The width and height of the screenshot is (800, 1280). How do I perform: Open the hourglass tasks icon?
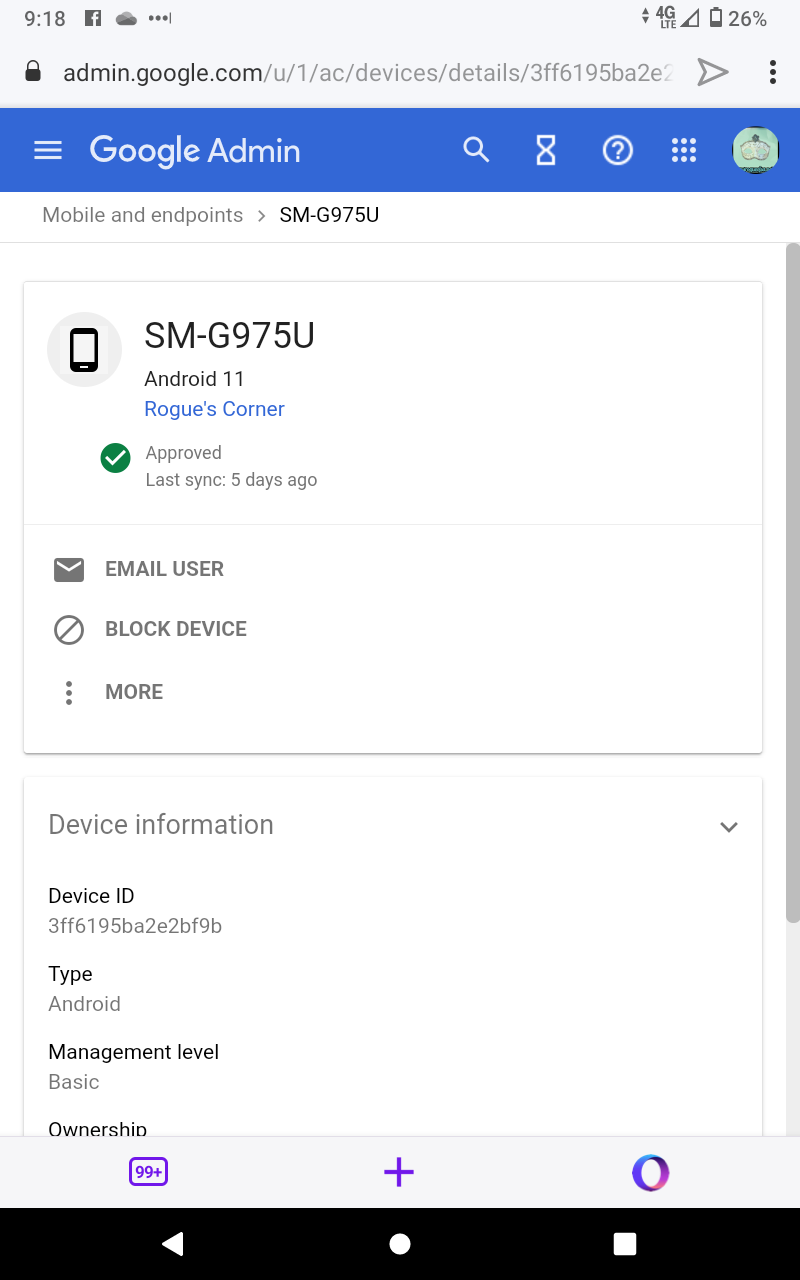click(545, 150)
